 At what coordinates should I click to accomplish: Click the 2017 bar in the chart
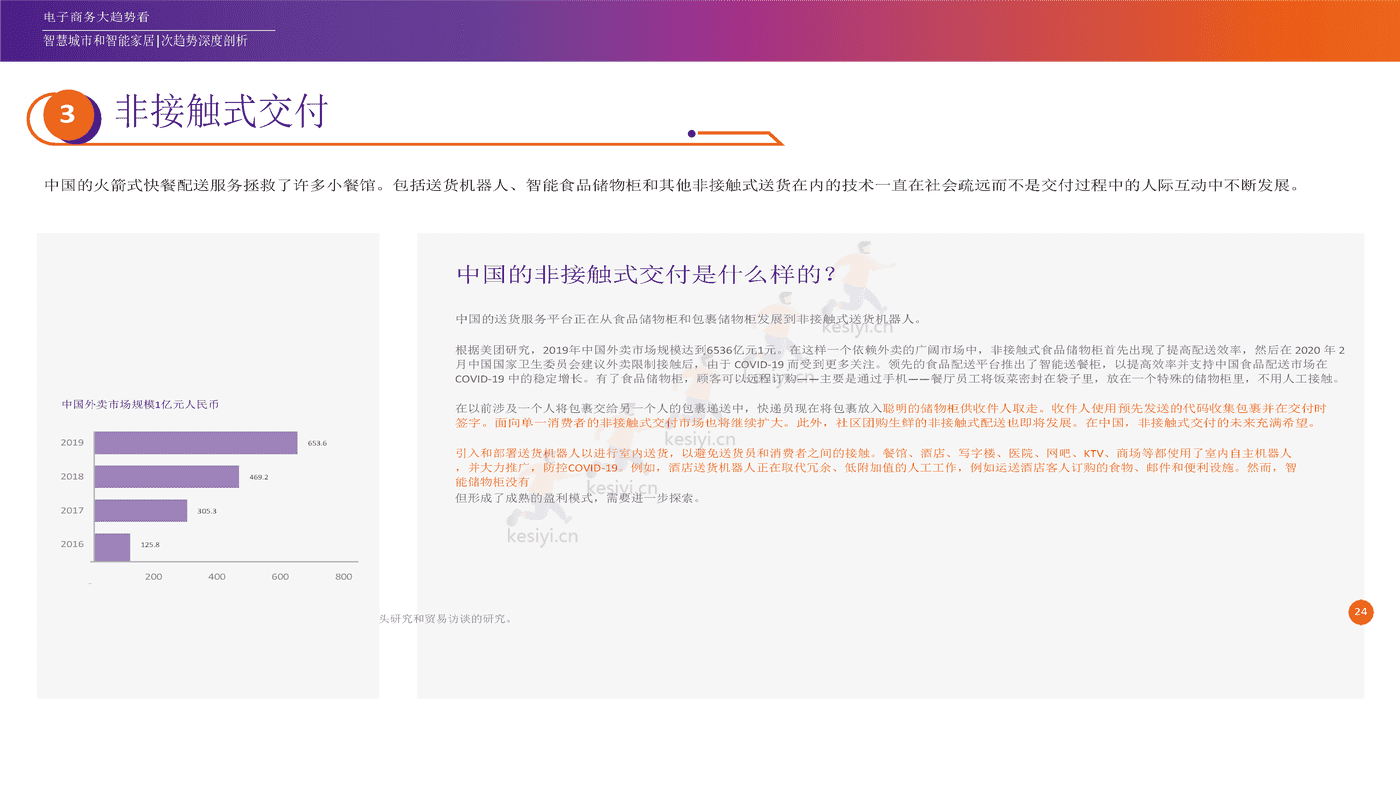(141, 510)
